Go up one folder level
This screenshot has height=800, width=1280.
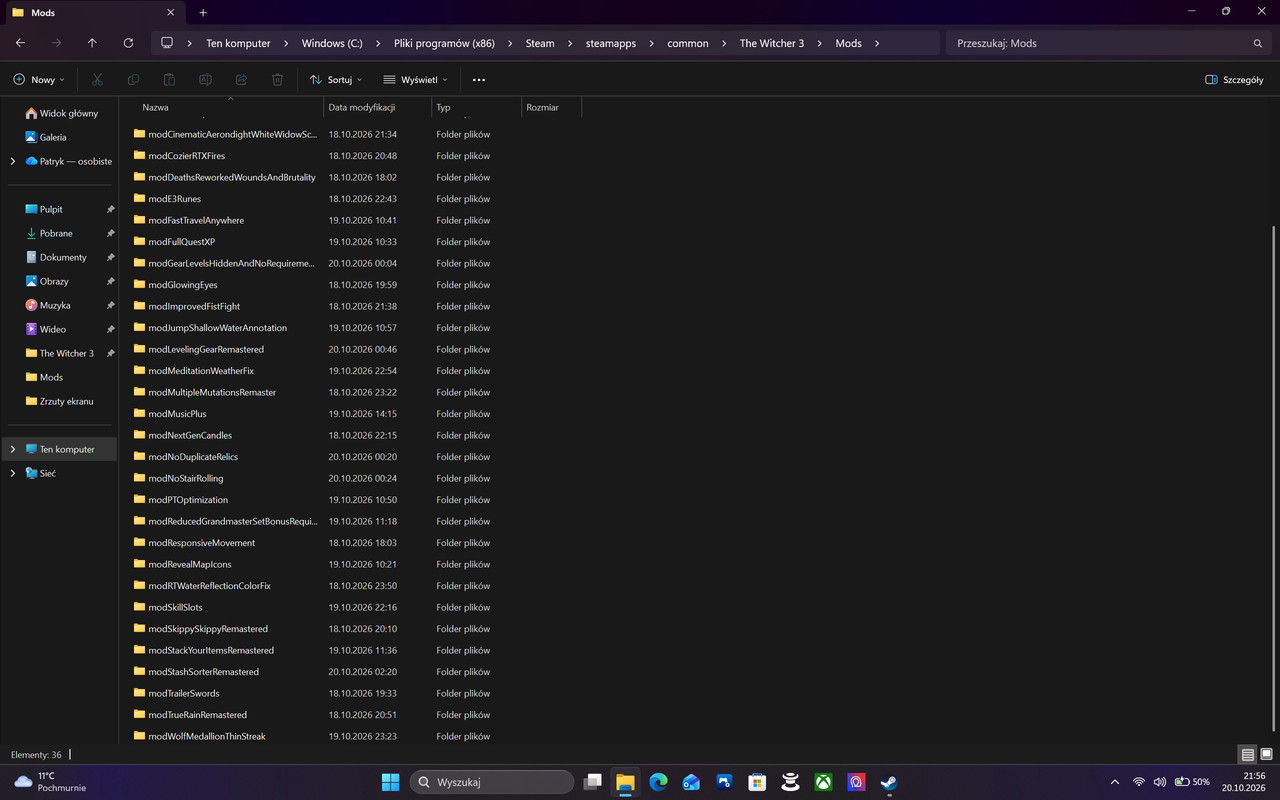point(92,43)
